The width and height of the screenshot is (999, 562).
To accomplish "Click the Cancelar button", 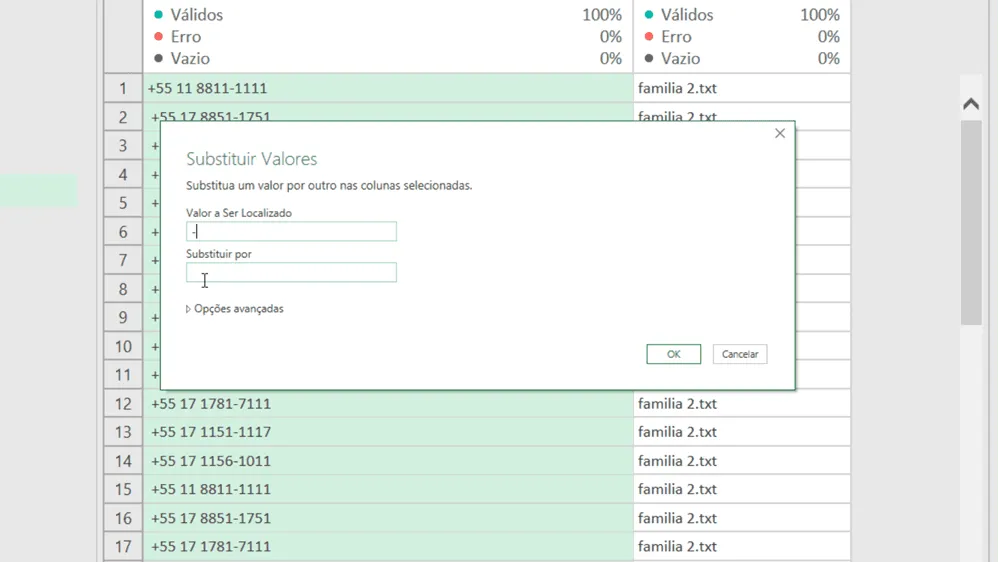I will [740, 354].
